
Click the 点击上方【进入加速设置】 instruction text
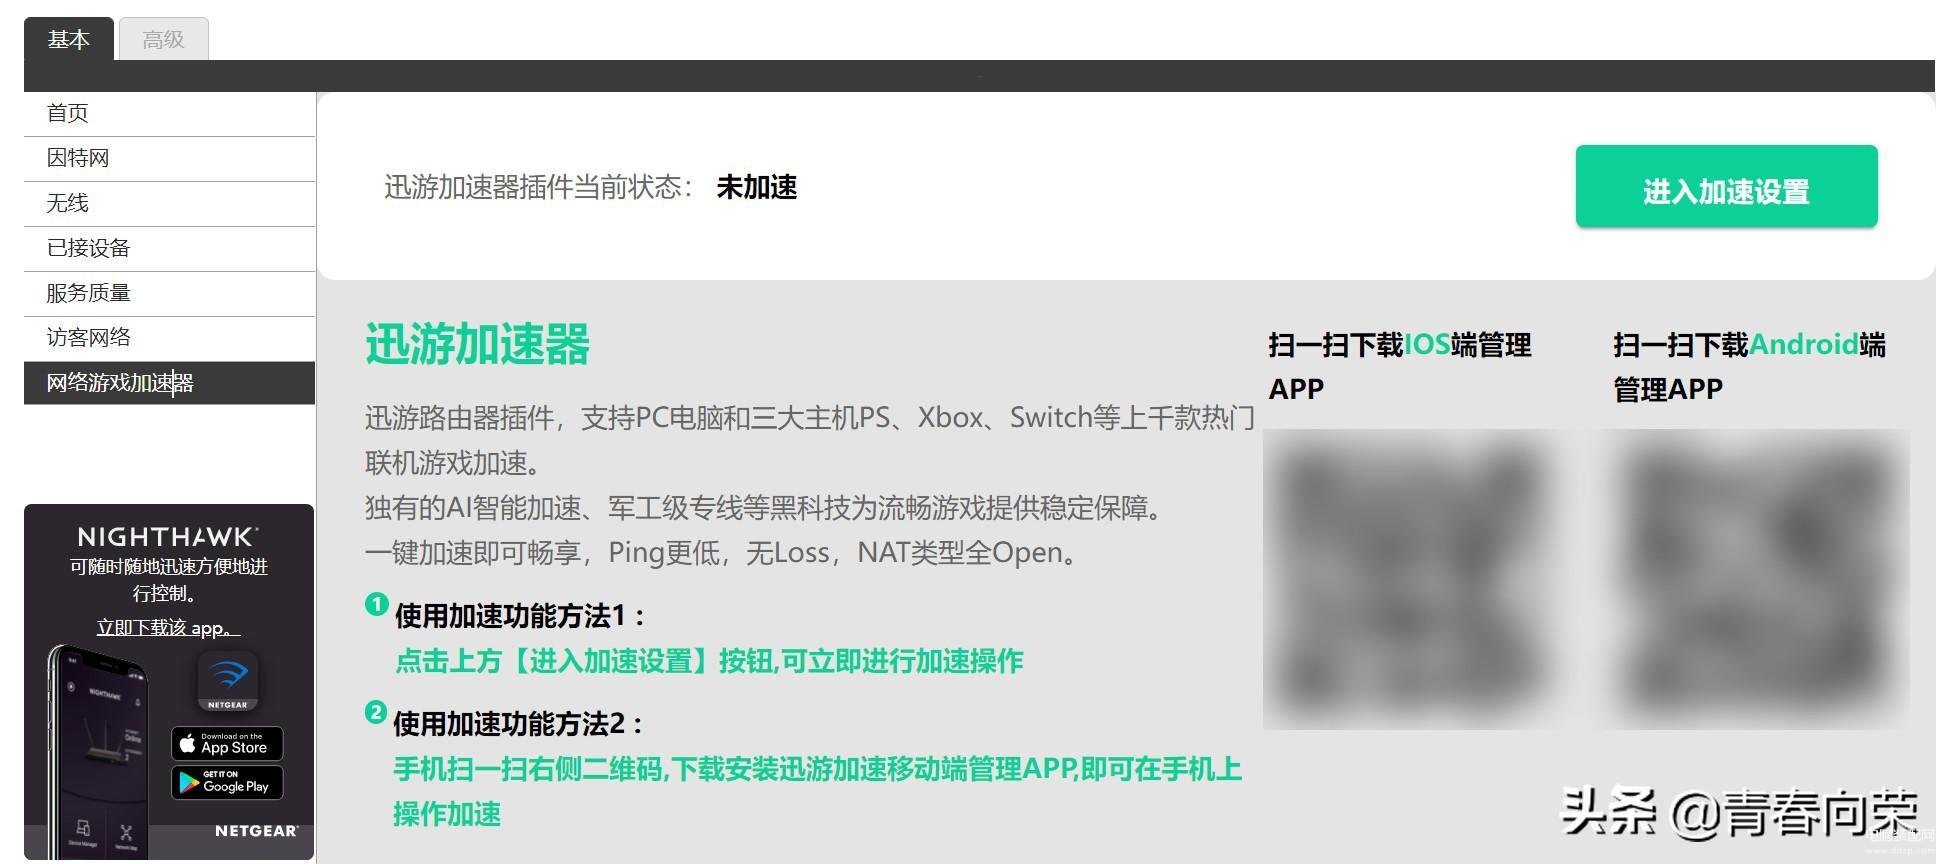[x=709, y=661]
